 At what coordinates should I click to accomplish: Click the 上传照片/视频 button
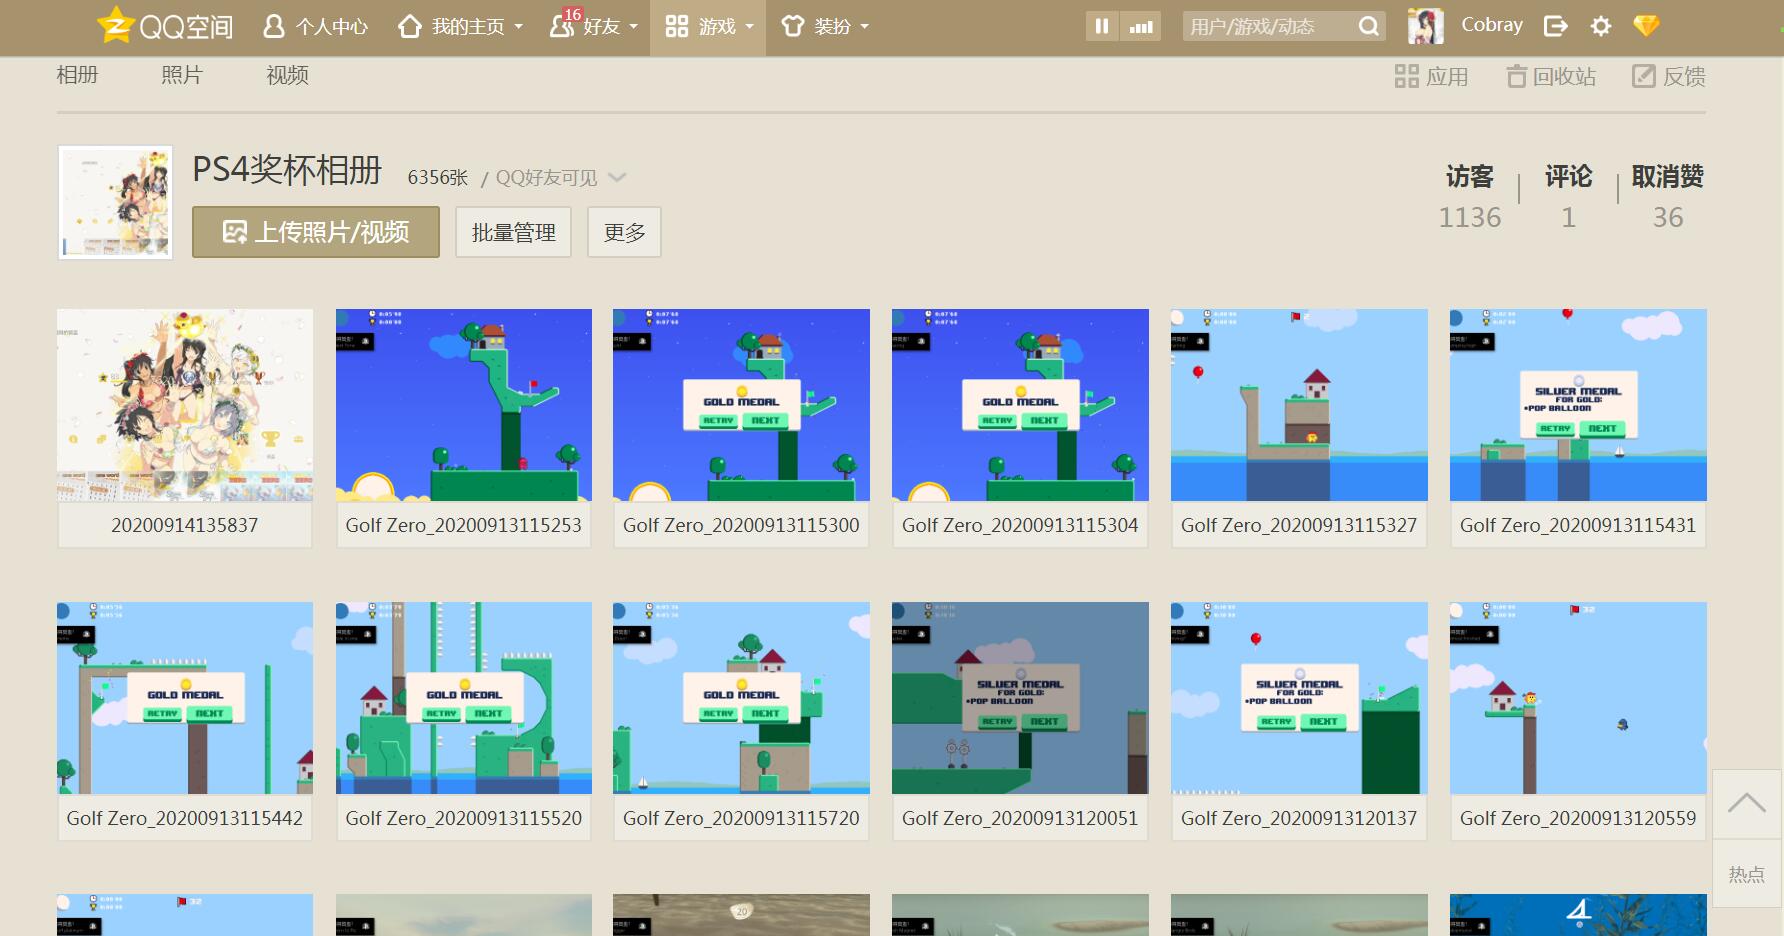(x=316, y=232)
